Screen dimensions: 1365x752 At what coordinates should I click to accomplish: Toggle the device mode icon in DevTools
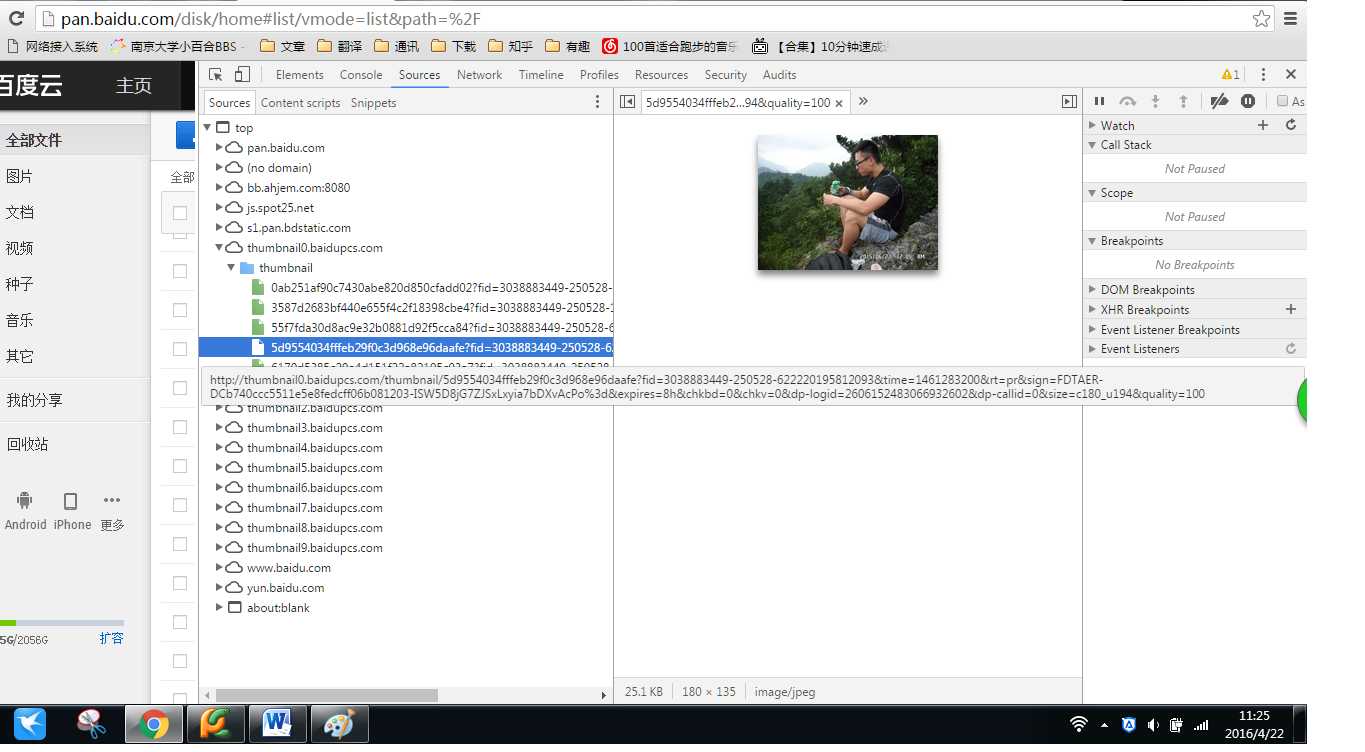point(242,75)
